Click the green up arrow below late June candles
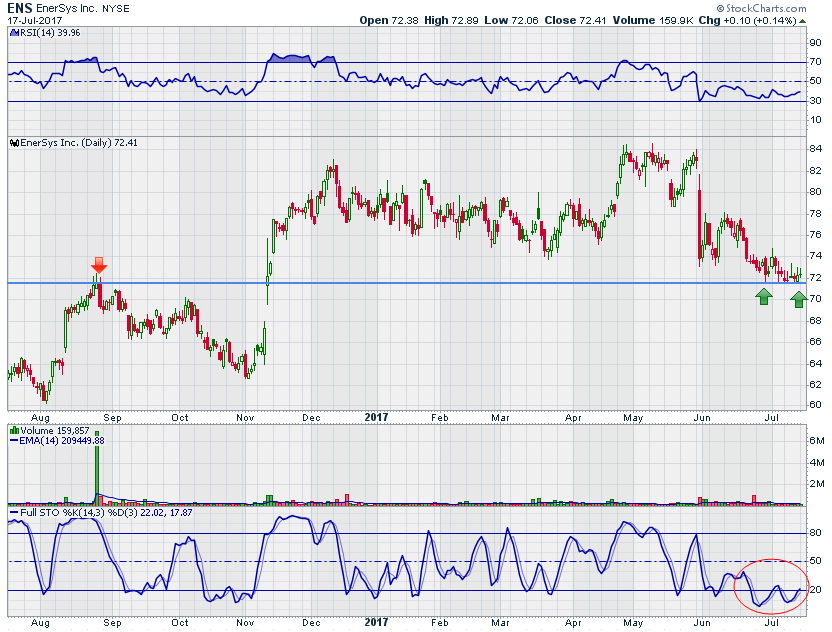The width and height of the screenshot is (832, 632). click(763, 296)
